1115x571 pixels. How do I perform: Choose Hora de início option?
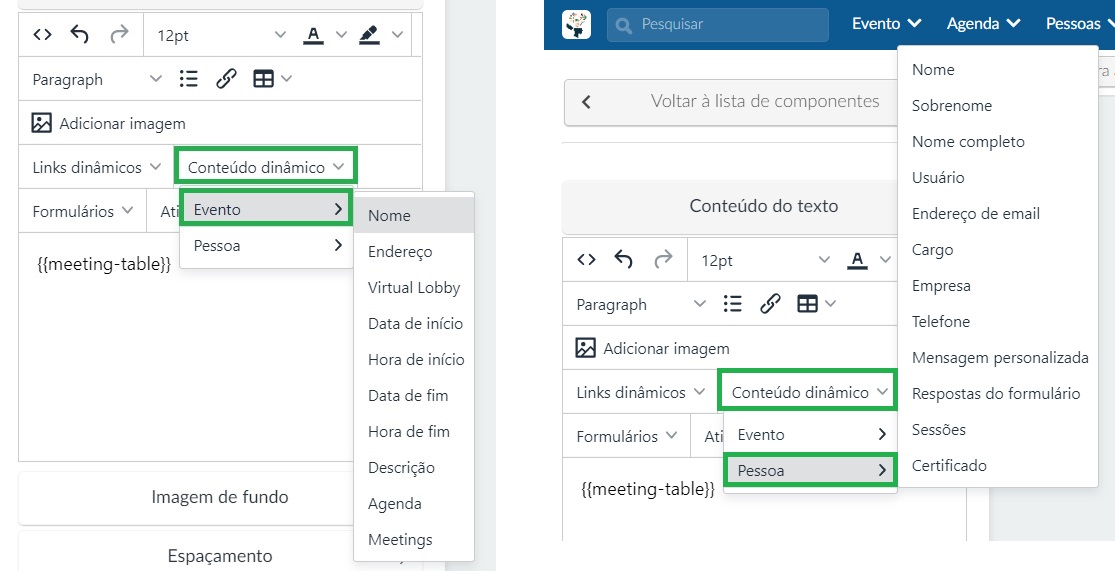coord(414,360)
